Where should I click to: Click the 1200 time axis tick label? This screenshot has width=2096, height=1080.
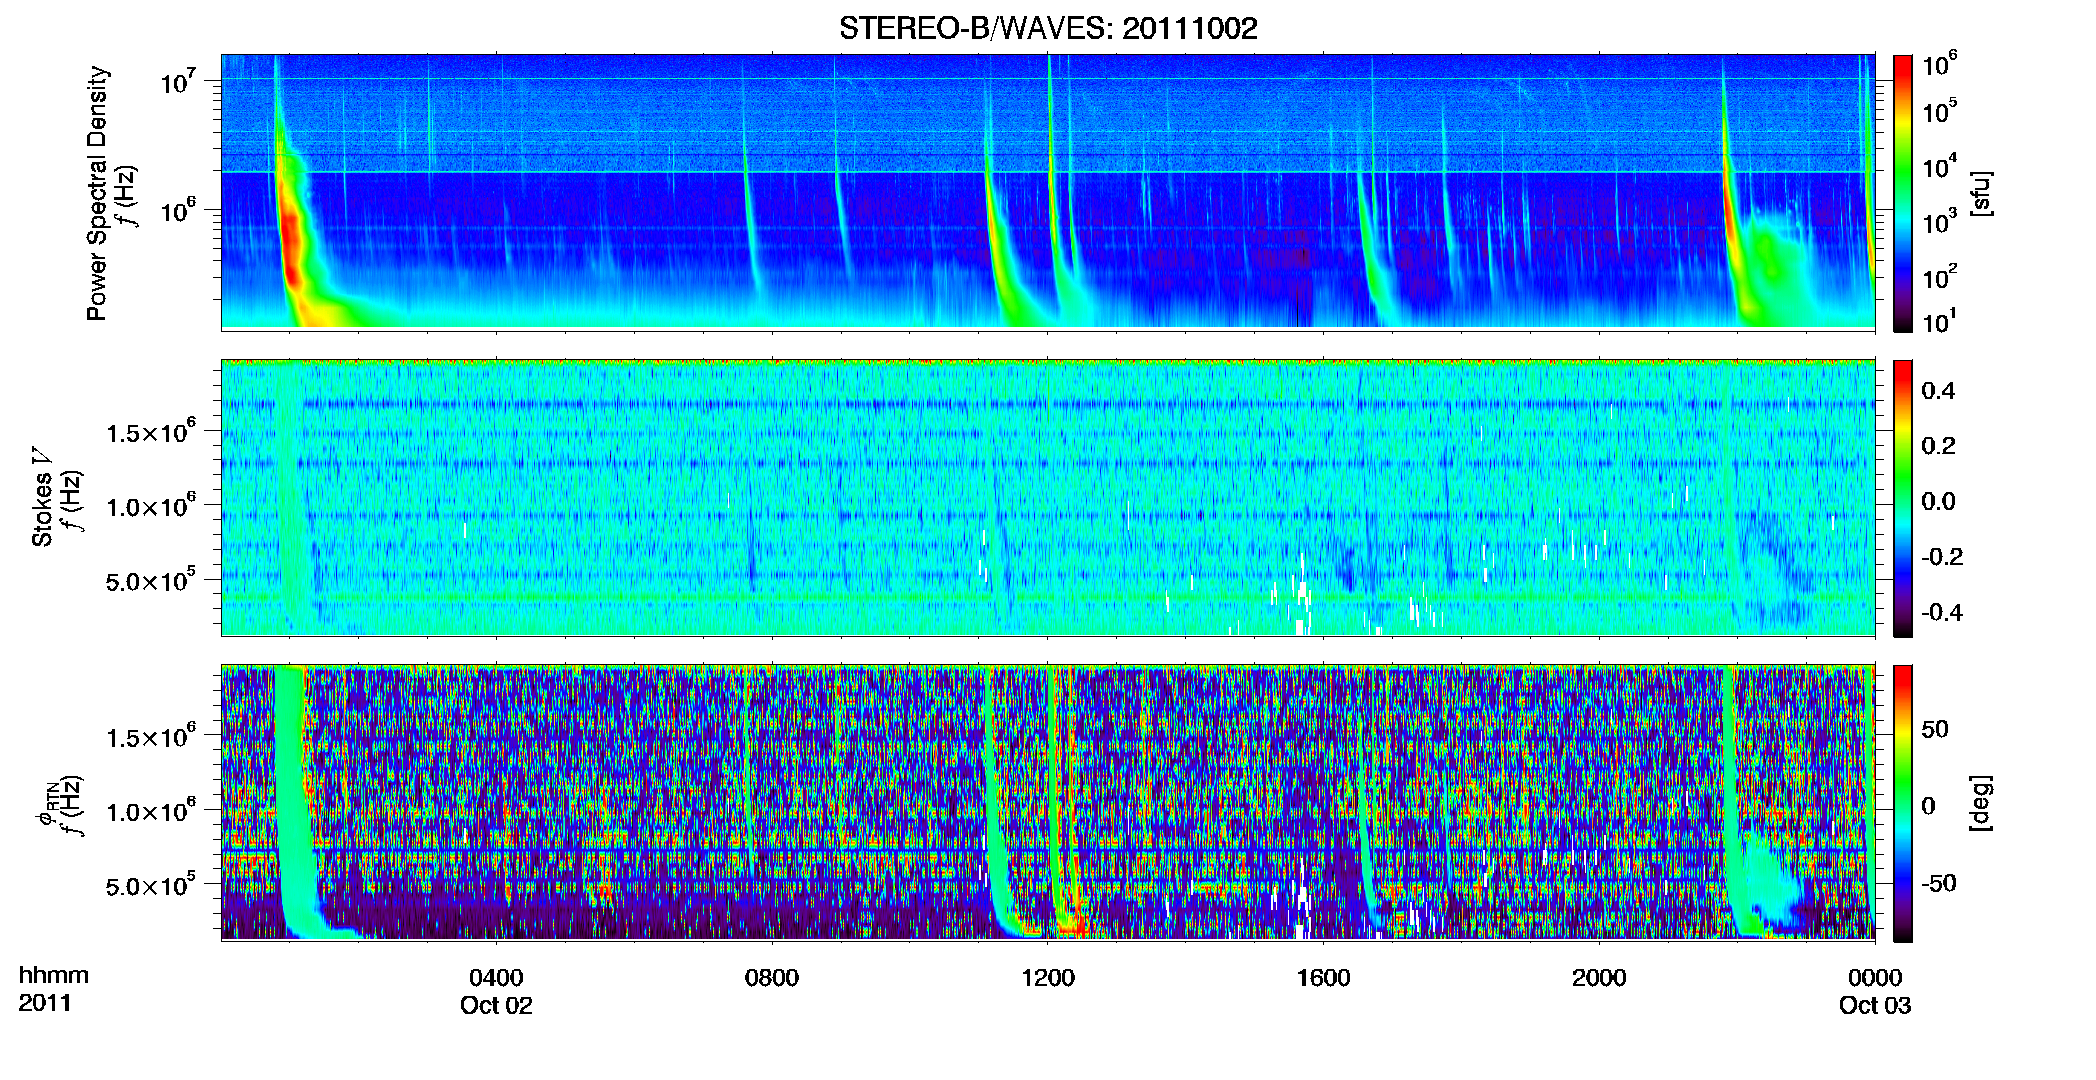coord(1048,977)
